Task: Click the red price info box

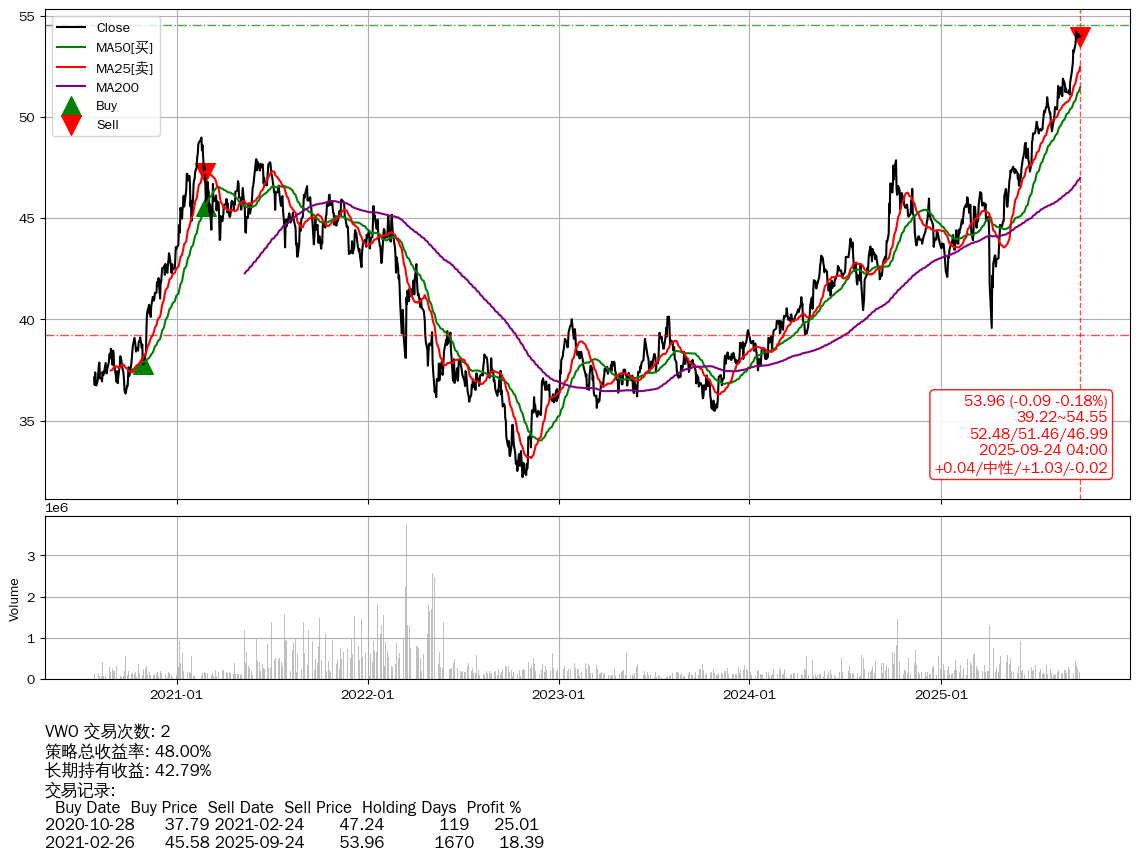Action: coord(1021,434)
